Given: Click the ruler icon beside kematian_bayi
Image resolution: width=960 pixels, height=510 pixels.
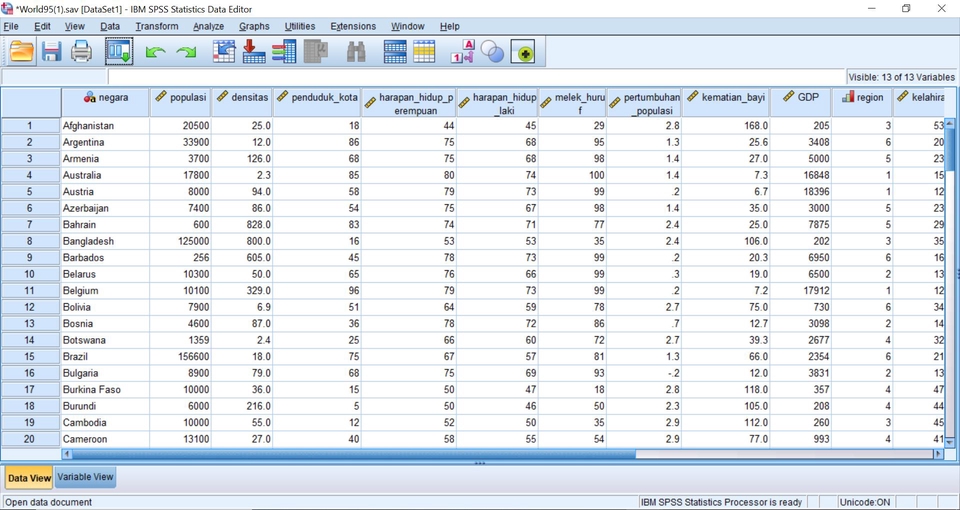Looking at the screenshot, I should tap(692, 96).
